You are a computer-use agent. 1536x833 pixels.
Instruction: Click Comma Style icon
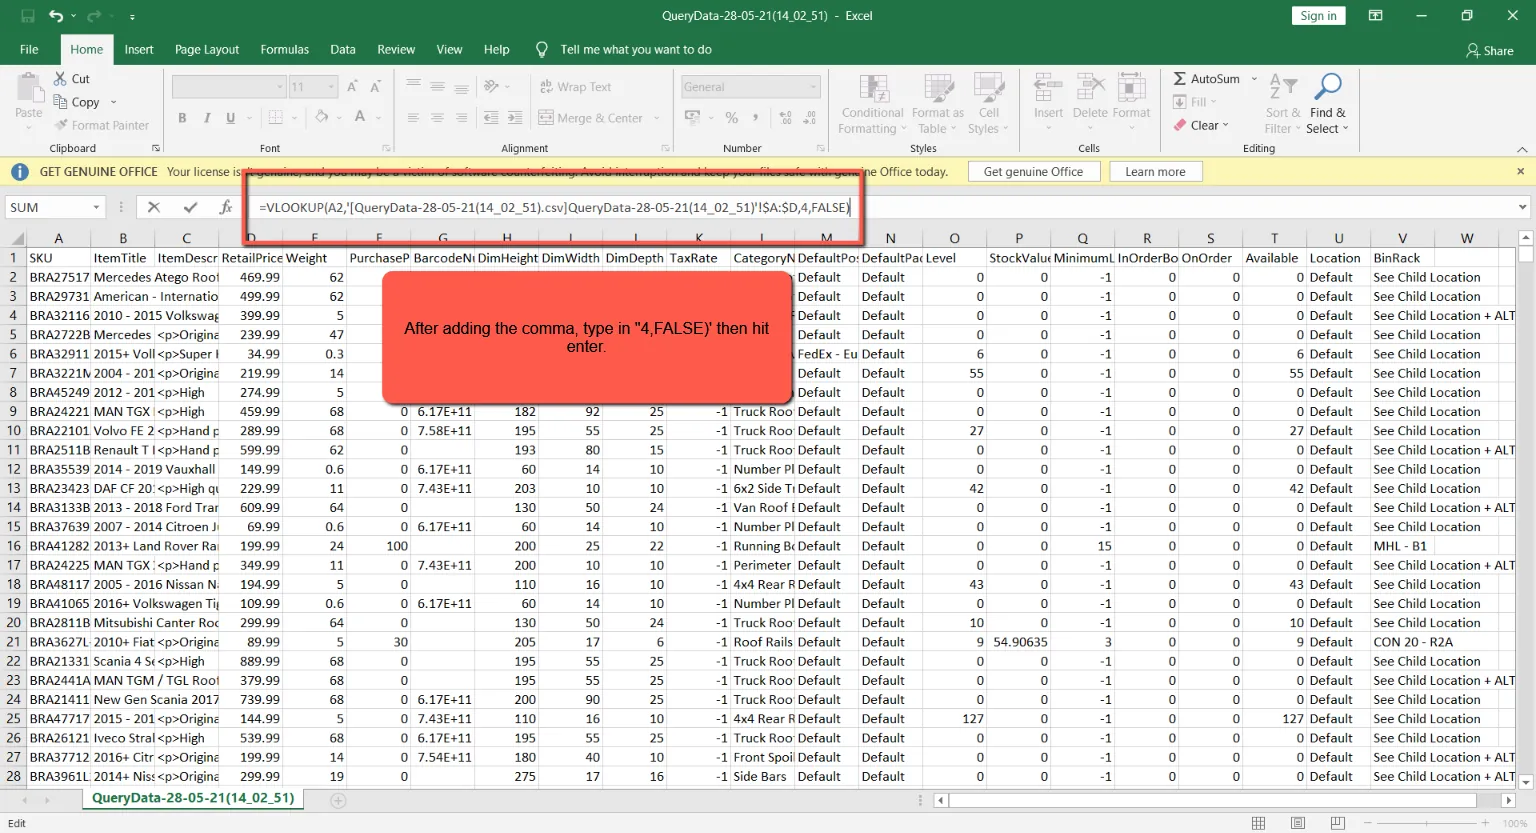click(755, 118)
